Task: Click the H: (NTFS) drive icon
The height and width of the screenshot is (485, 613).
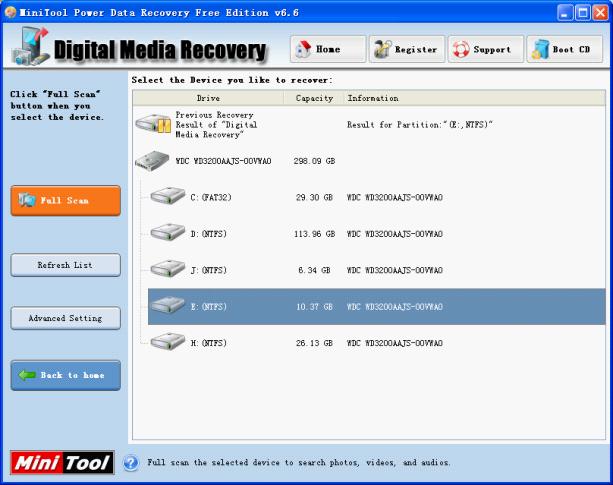Action: pos(168,341)
